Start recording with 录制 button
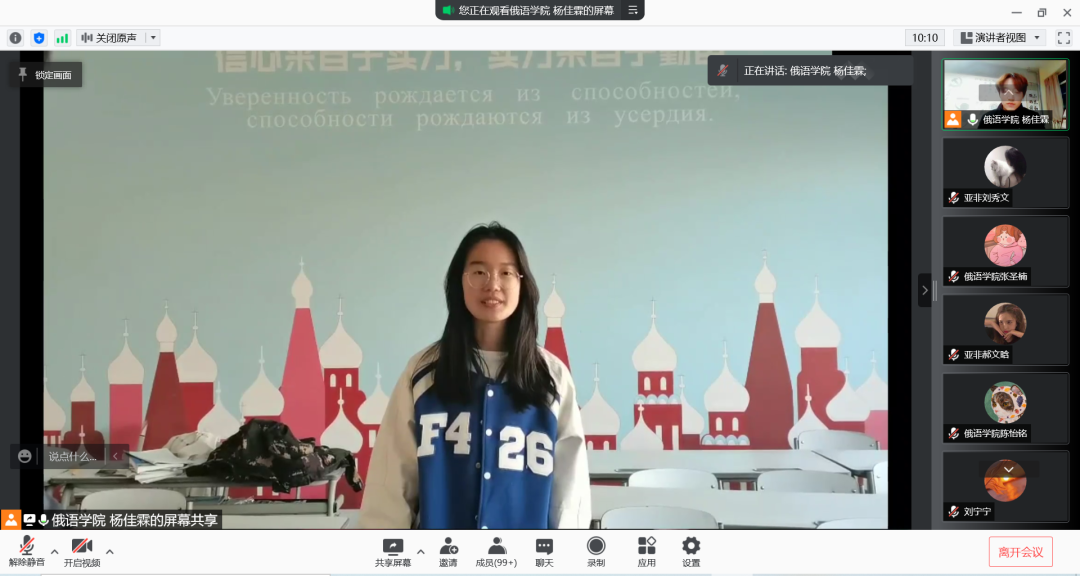Viewport: 1080px width, 576px height. click(x=596, y=551)
